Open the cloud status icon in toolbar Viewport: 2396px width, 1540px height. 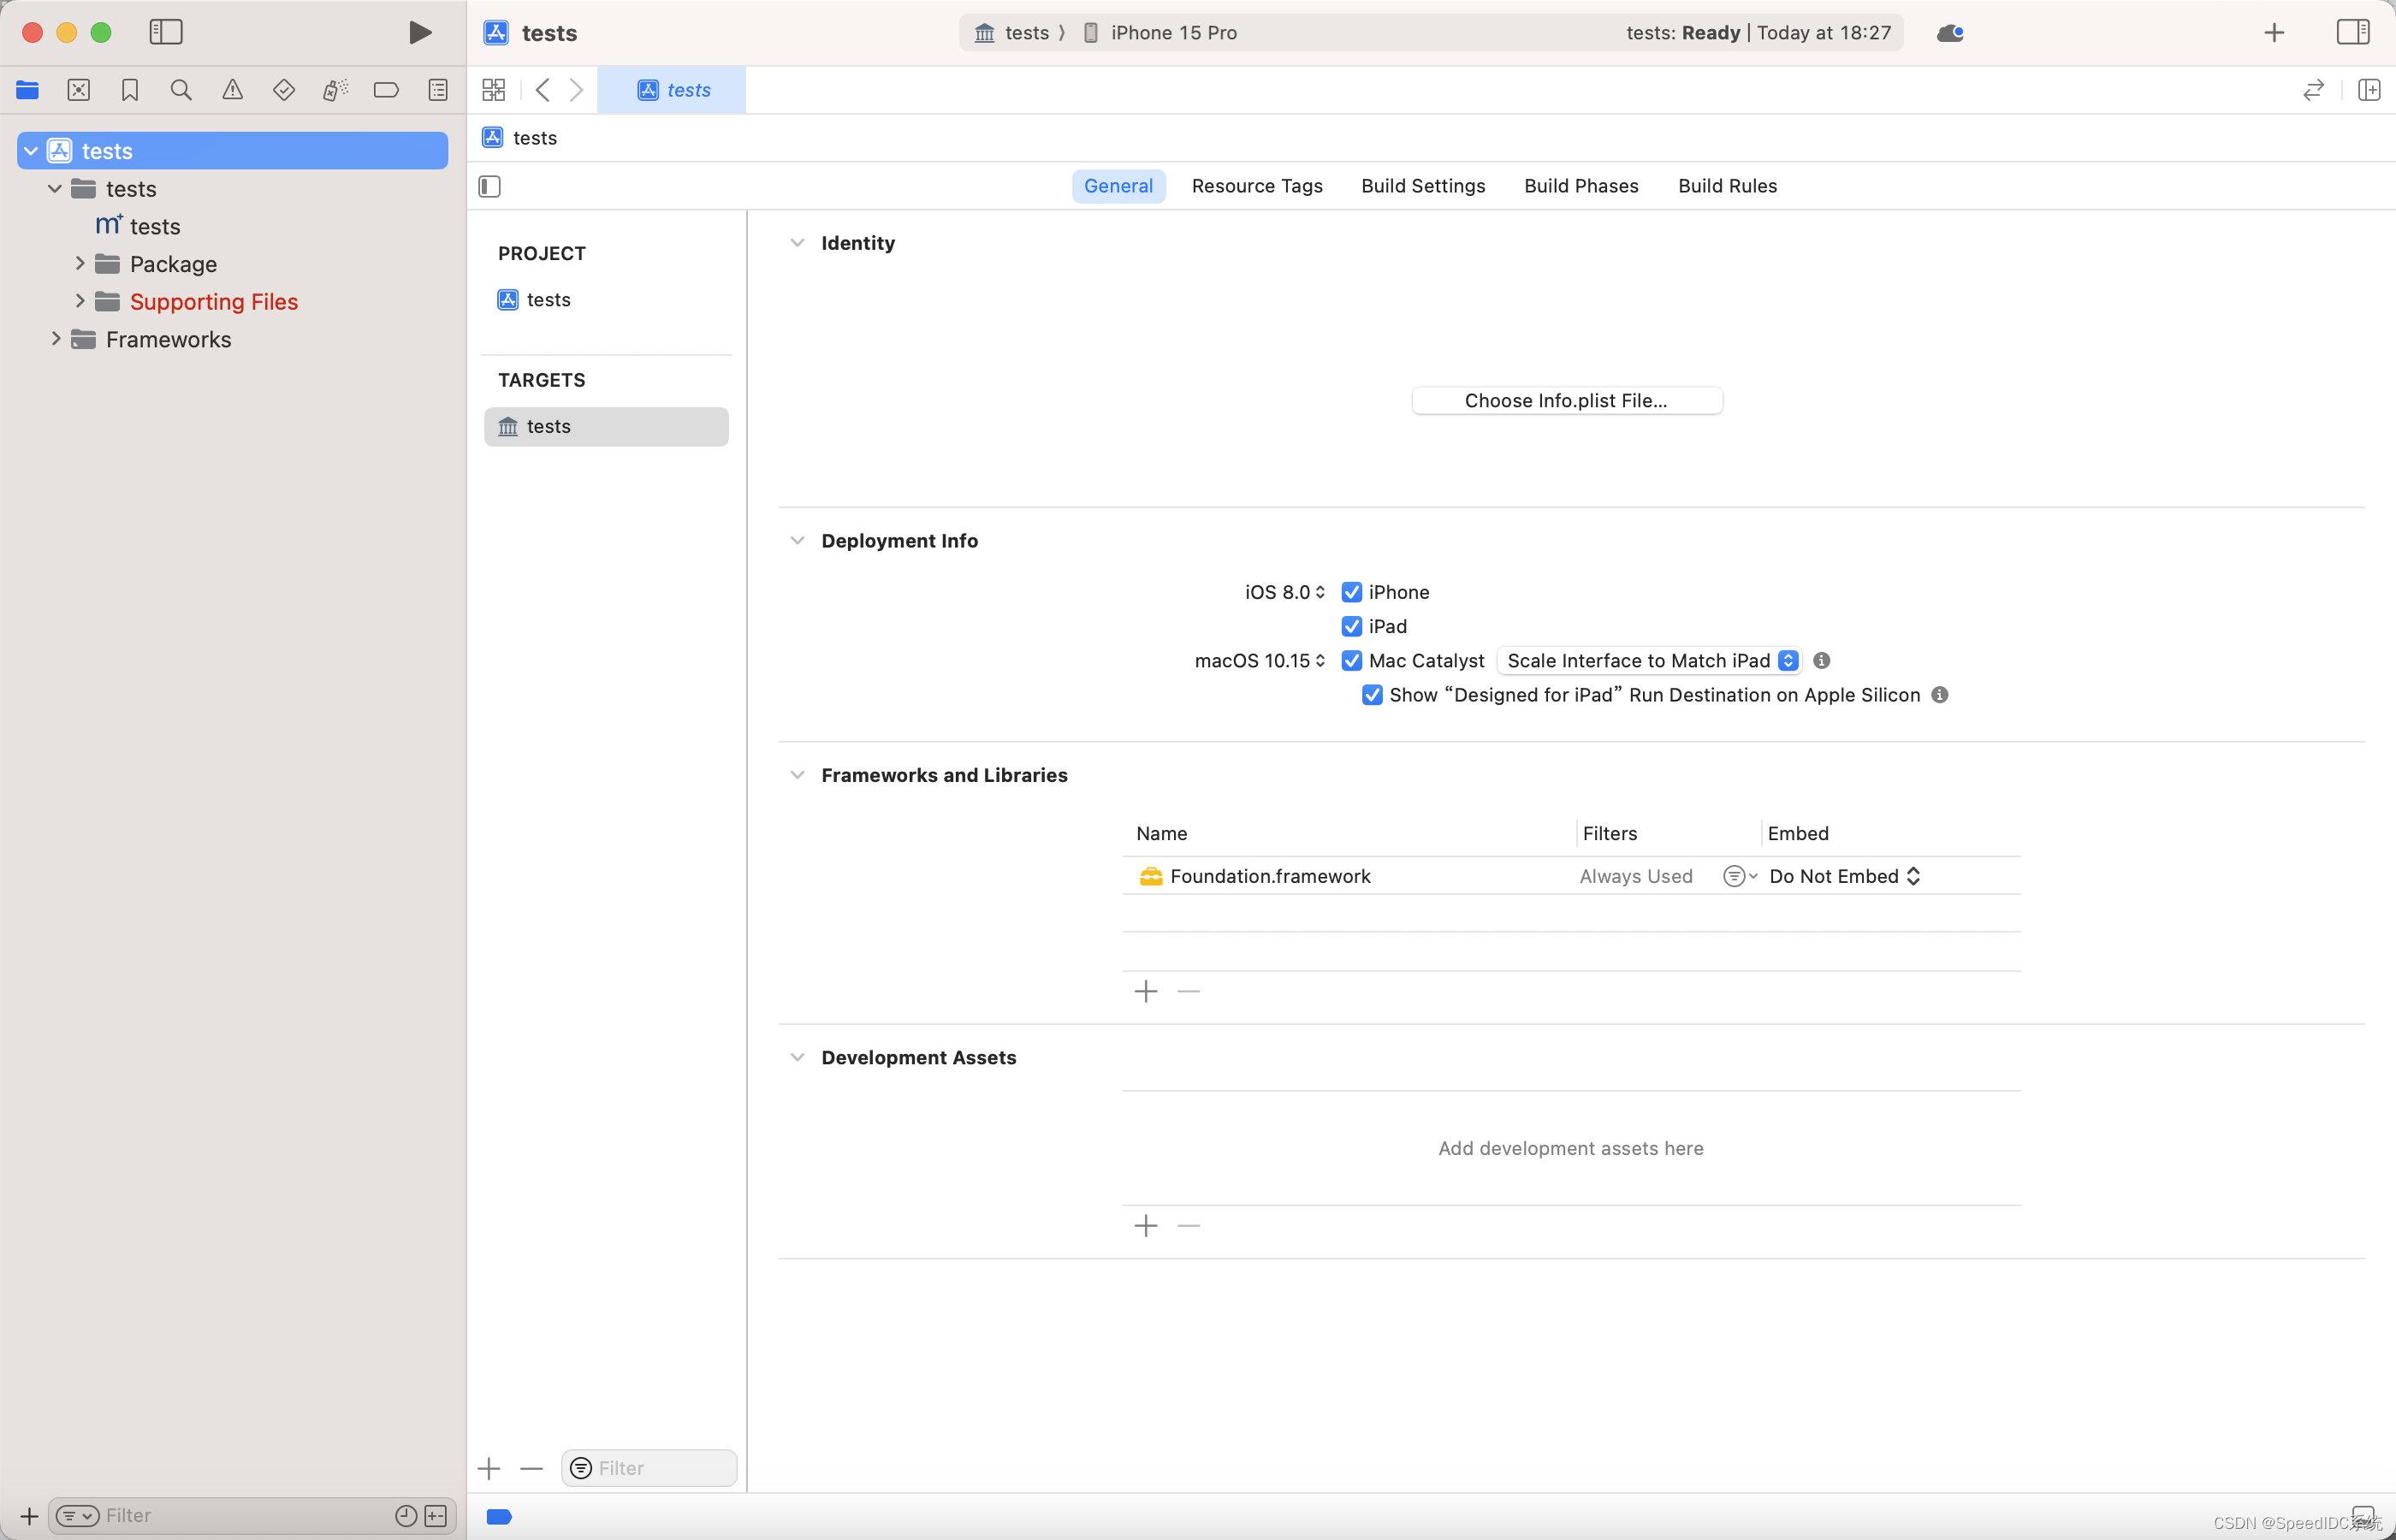(x=1950, y=32)
